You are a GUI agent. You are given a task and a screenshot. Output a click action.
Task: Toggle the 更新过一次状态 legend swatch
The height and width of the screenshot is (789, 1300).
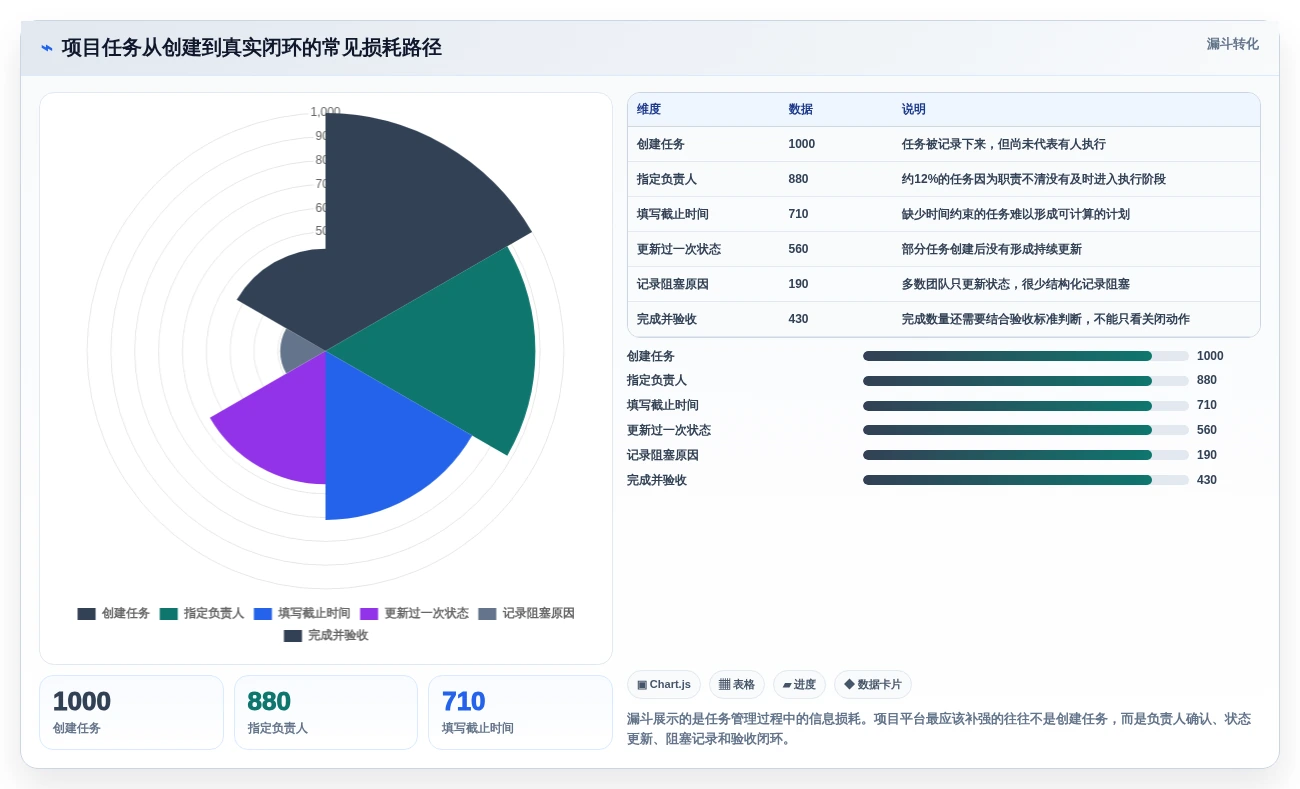coord(369,614)
